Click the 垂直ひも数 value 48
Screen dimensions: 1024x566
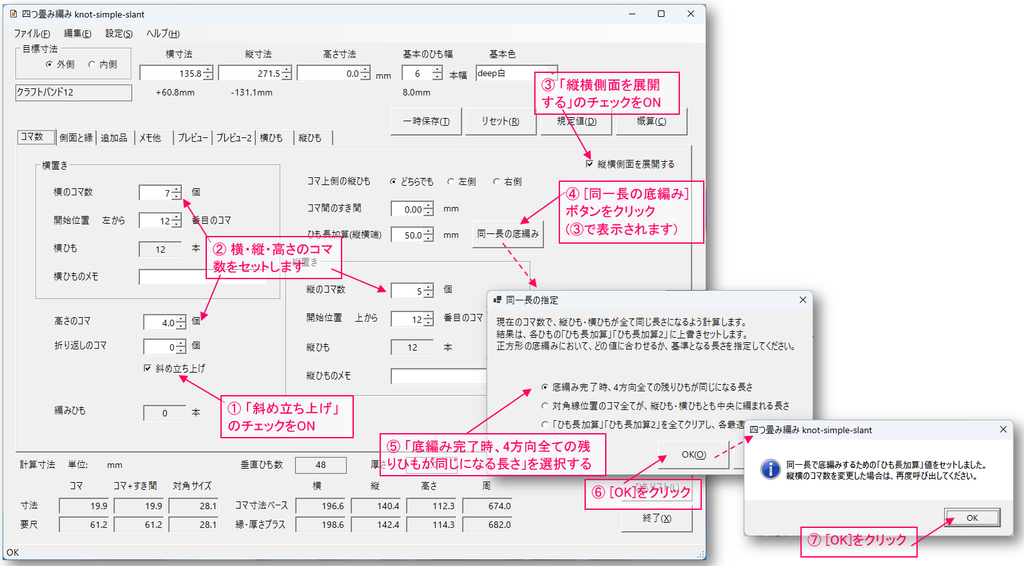pyautogui.click(x=321, y=465)
